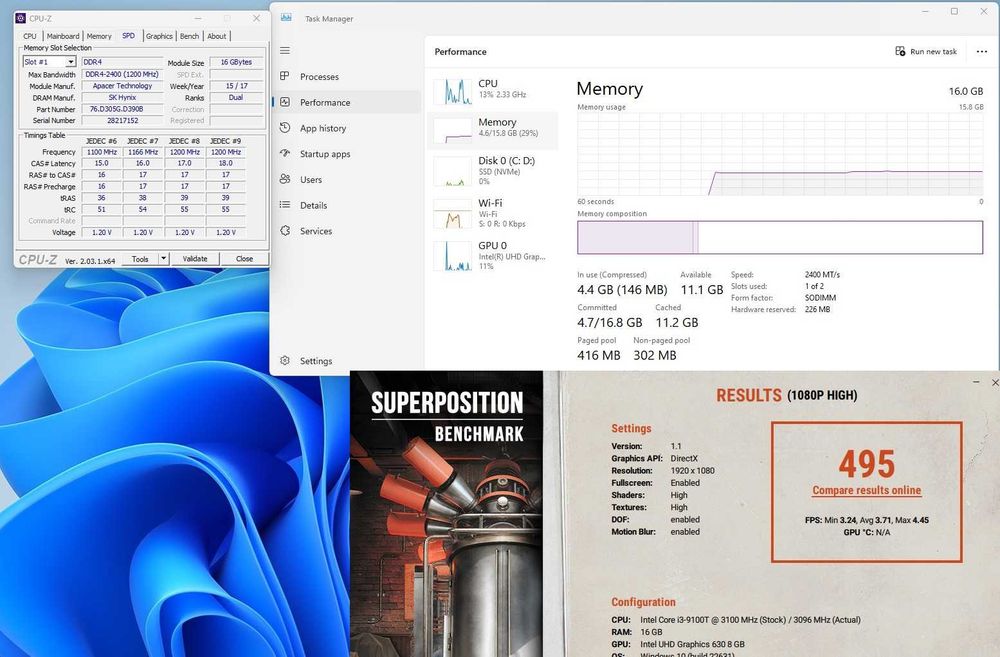
Task: Click the Committed value 4.7/16.8 GB
Action: 610,323
